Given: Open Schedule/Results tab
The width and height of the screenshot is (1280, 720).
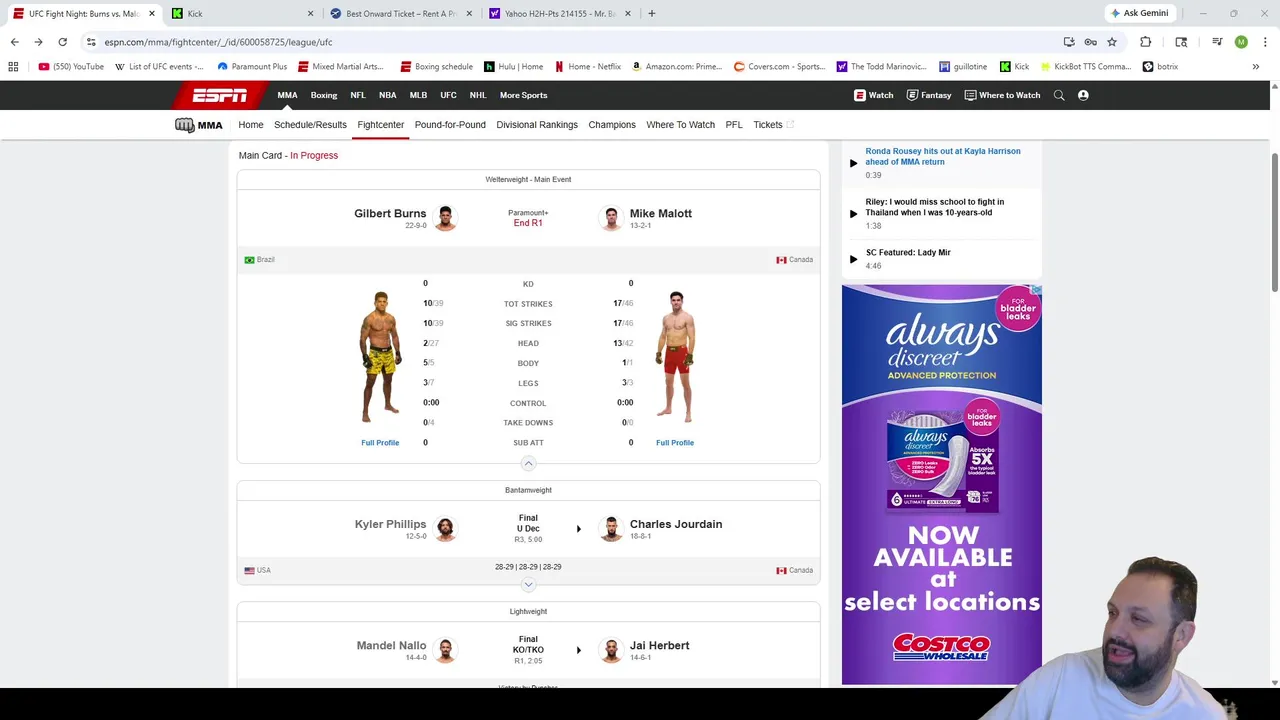Looking at the screenshot, I should tap(310, 125).
